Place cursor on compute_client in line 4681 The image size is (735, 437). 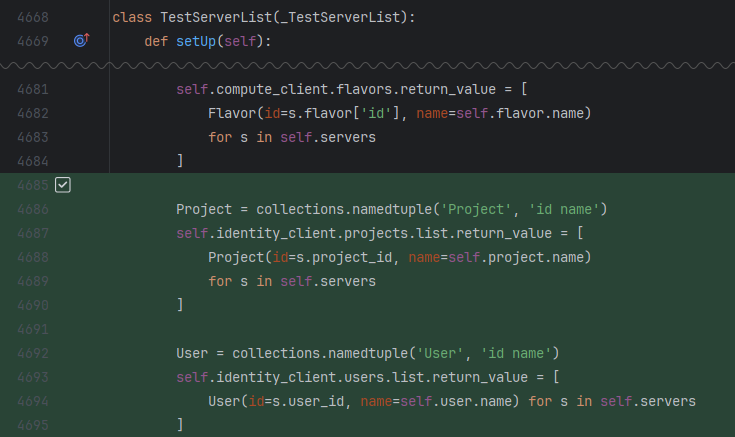(x=268, y=89)
